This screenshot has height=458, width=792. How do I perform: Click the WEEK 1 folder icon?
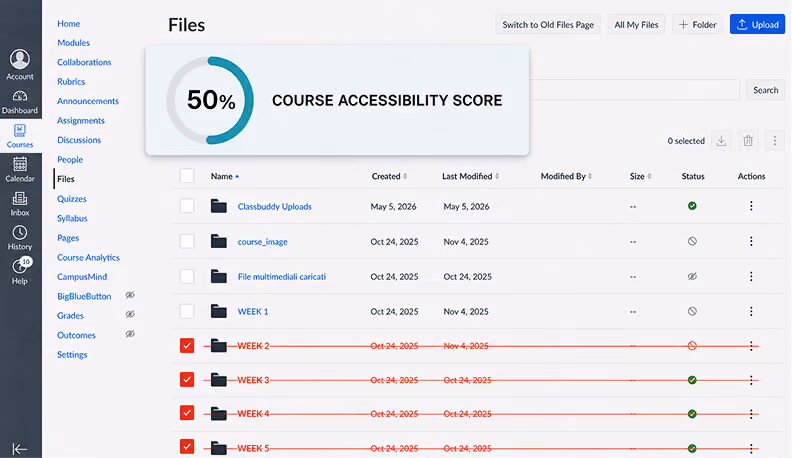(x=219, y=311)
